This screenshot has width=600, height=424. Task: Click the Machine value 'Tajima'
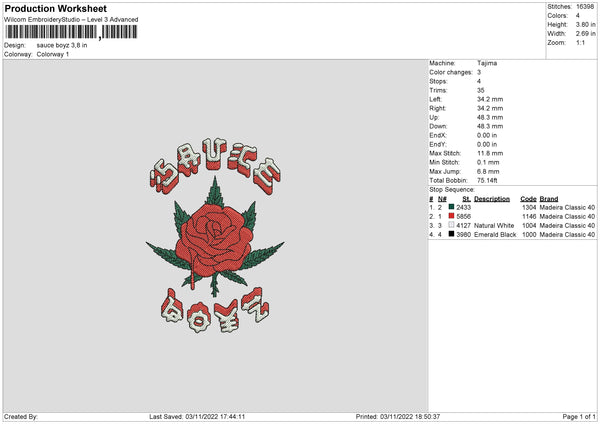(487, 63)
